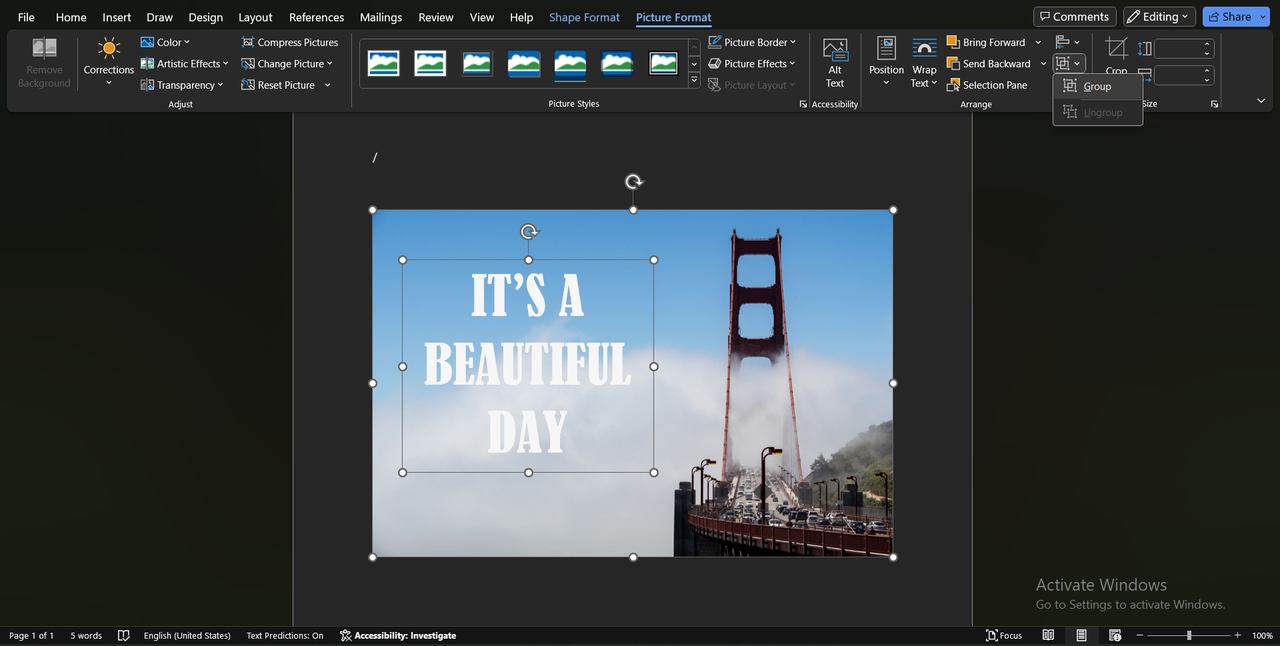Screen dimensions: 1280x646
Task: Click the Alt Text button
Action: click(x=835, y=62)
